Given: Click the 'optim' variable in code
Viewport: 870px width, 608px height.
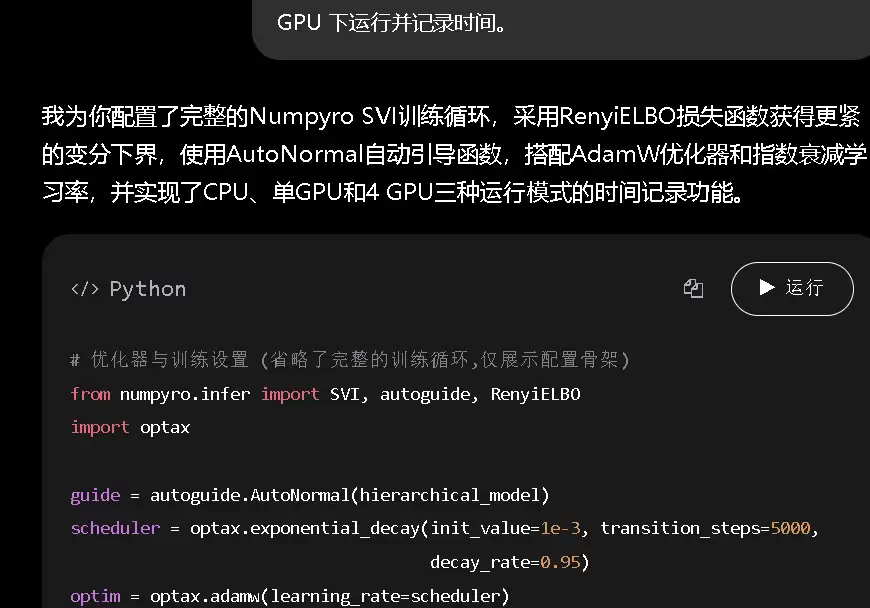Looking at the screenshot, I should click(95, 596).
